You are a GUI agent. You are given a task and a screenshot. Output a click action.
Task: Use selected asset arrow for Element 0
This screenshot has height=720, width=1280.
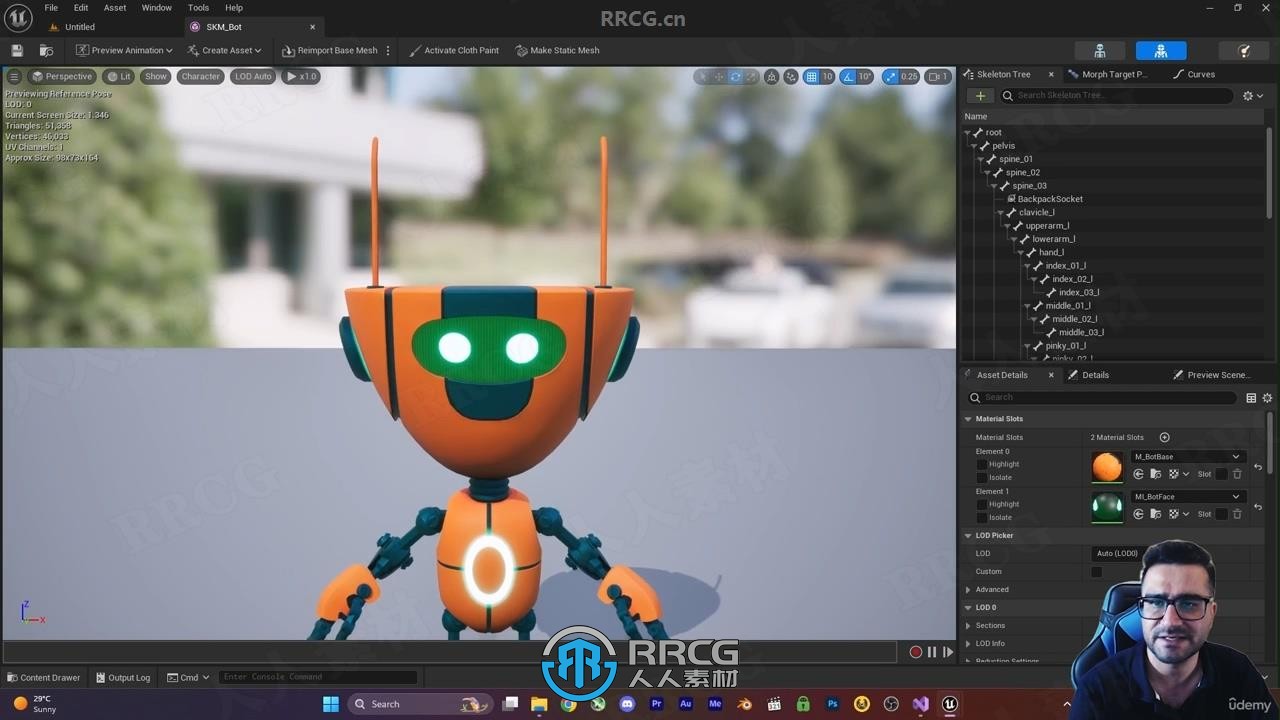[x=1138, y=474]
